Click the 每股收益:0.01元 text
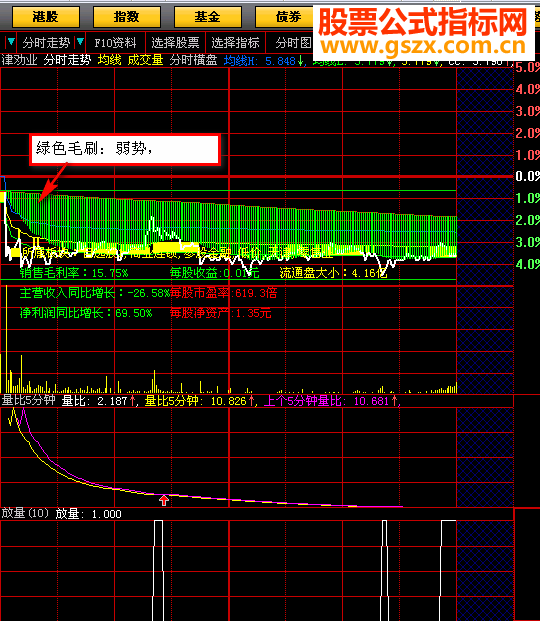This screenshot has height=621, width=540. 214,273
